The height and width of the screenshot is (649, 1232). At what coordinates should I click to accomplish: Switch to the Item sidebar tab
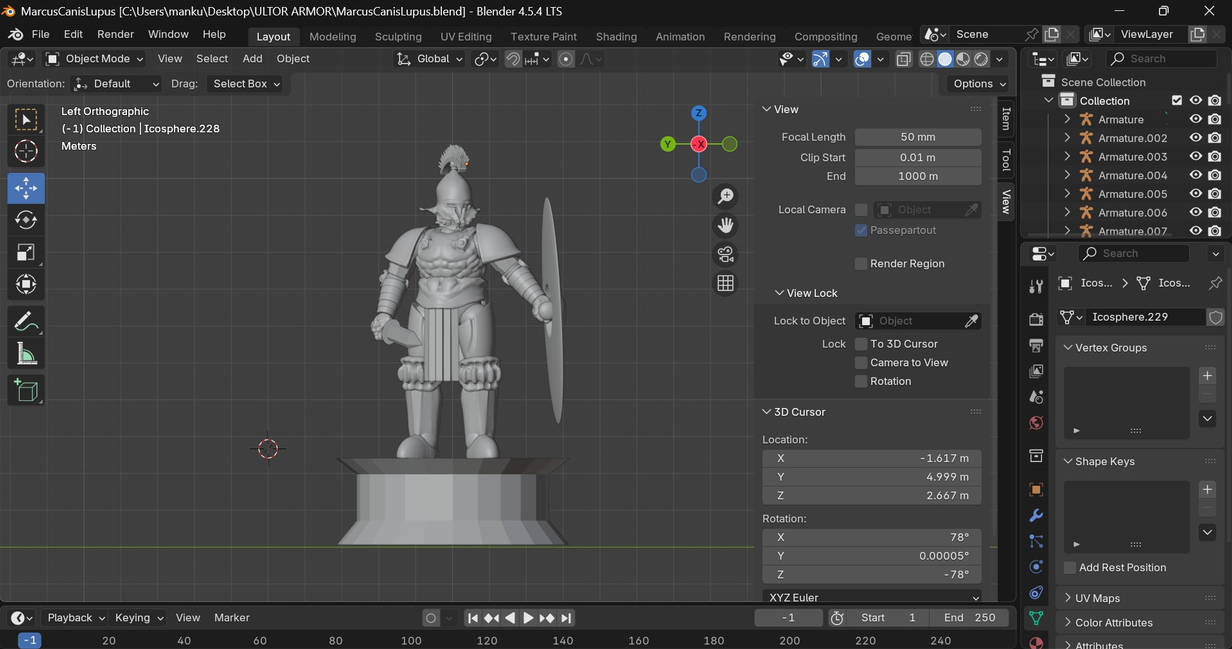point(1006,118)
